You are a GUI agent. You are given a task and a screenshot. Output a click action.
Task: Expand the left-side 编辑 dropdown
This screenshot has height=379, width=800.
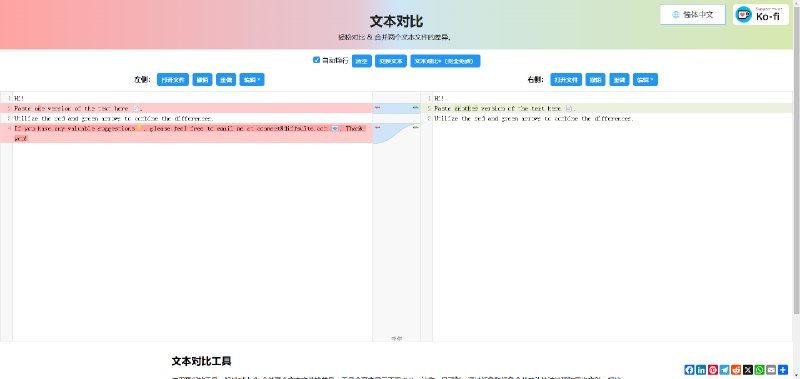pos(252,80)
